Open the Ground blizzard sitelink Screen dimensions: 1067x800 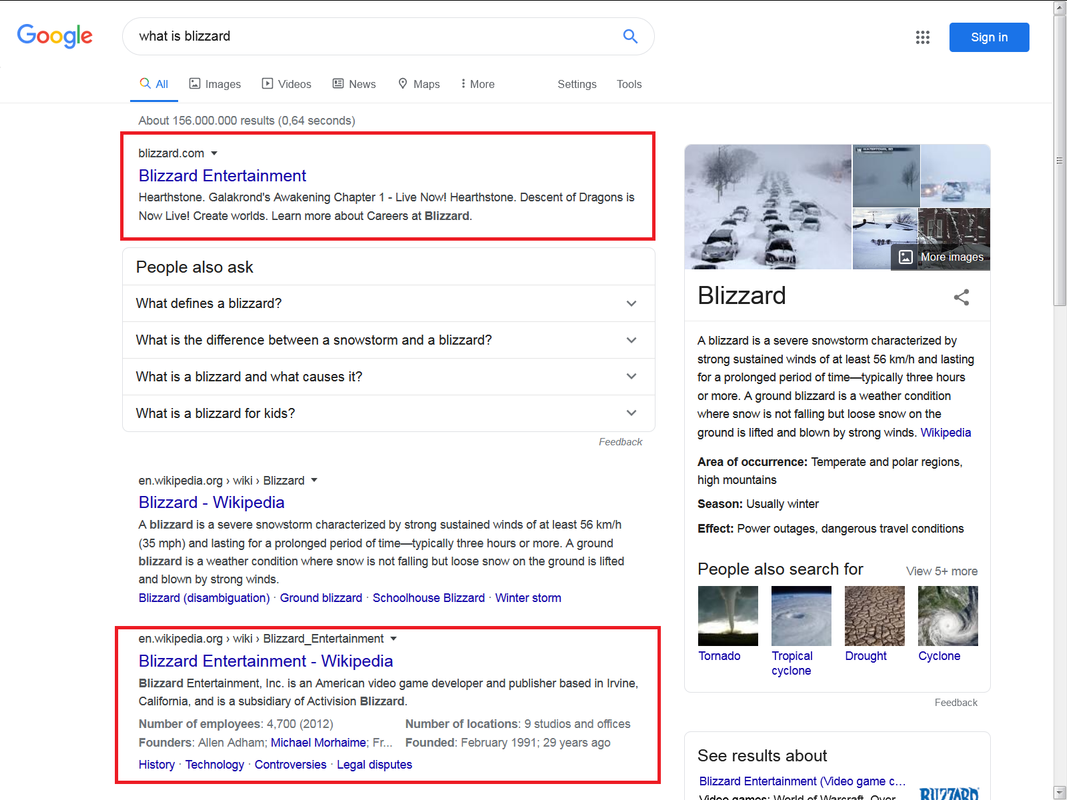coord(321,598)
